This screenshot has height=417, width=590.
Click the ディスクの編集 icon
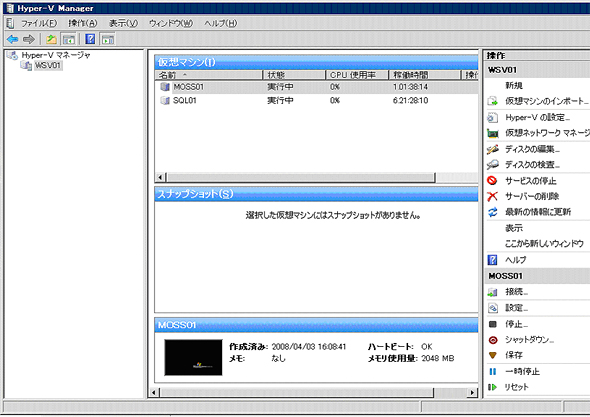click(x=492, y=149)
